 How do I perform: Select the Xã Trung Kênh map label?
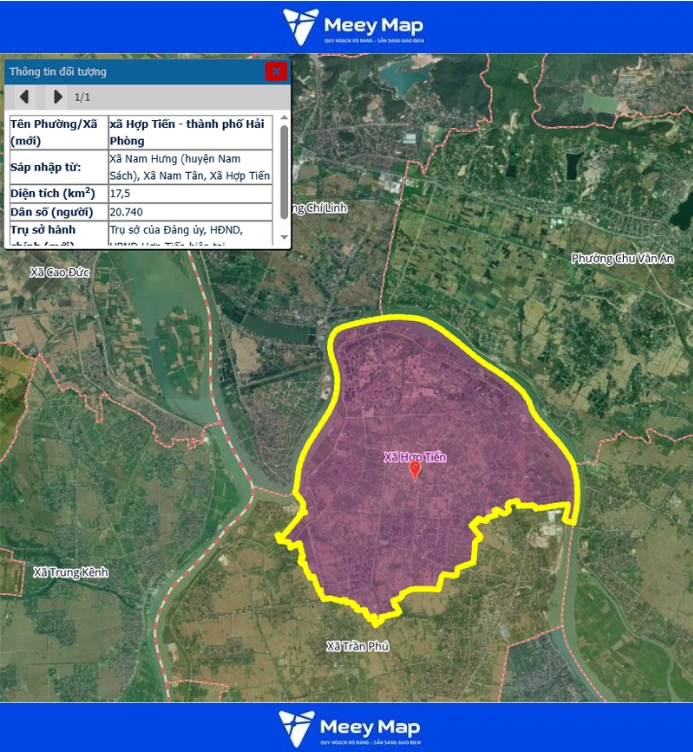[70, 572]
